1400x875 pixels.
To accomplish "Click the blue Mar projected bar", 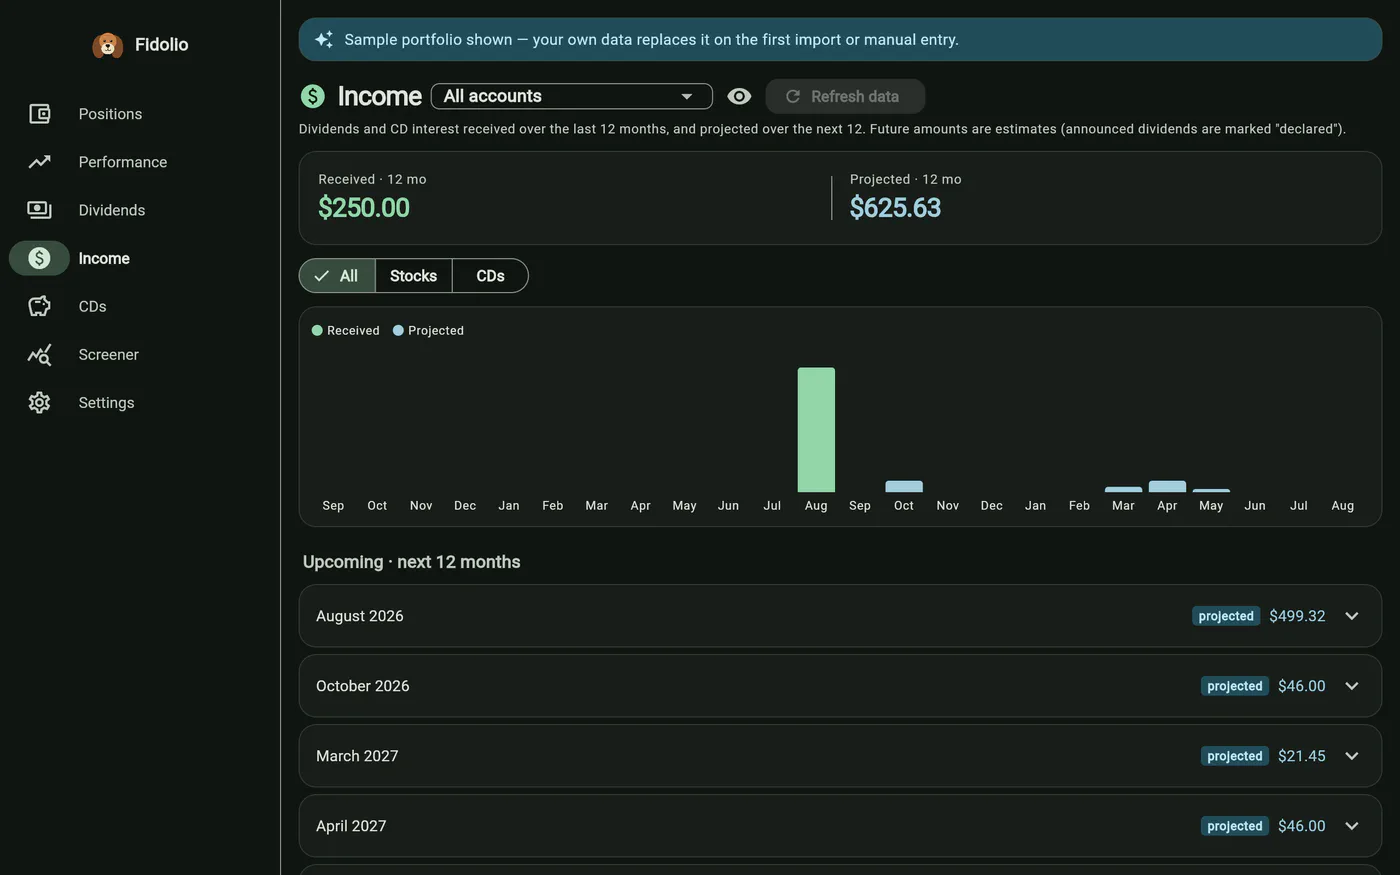I will [1123, 489].
